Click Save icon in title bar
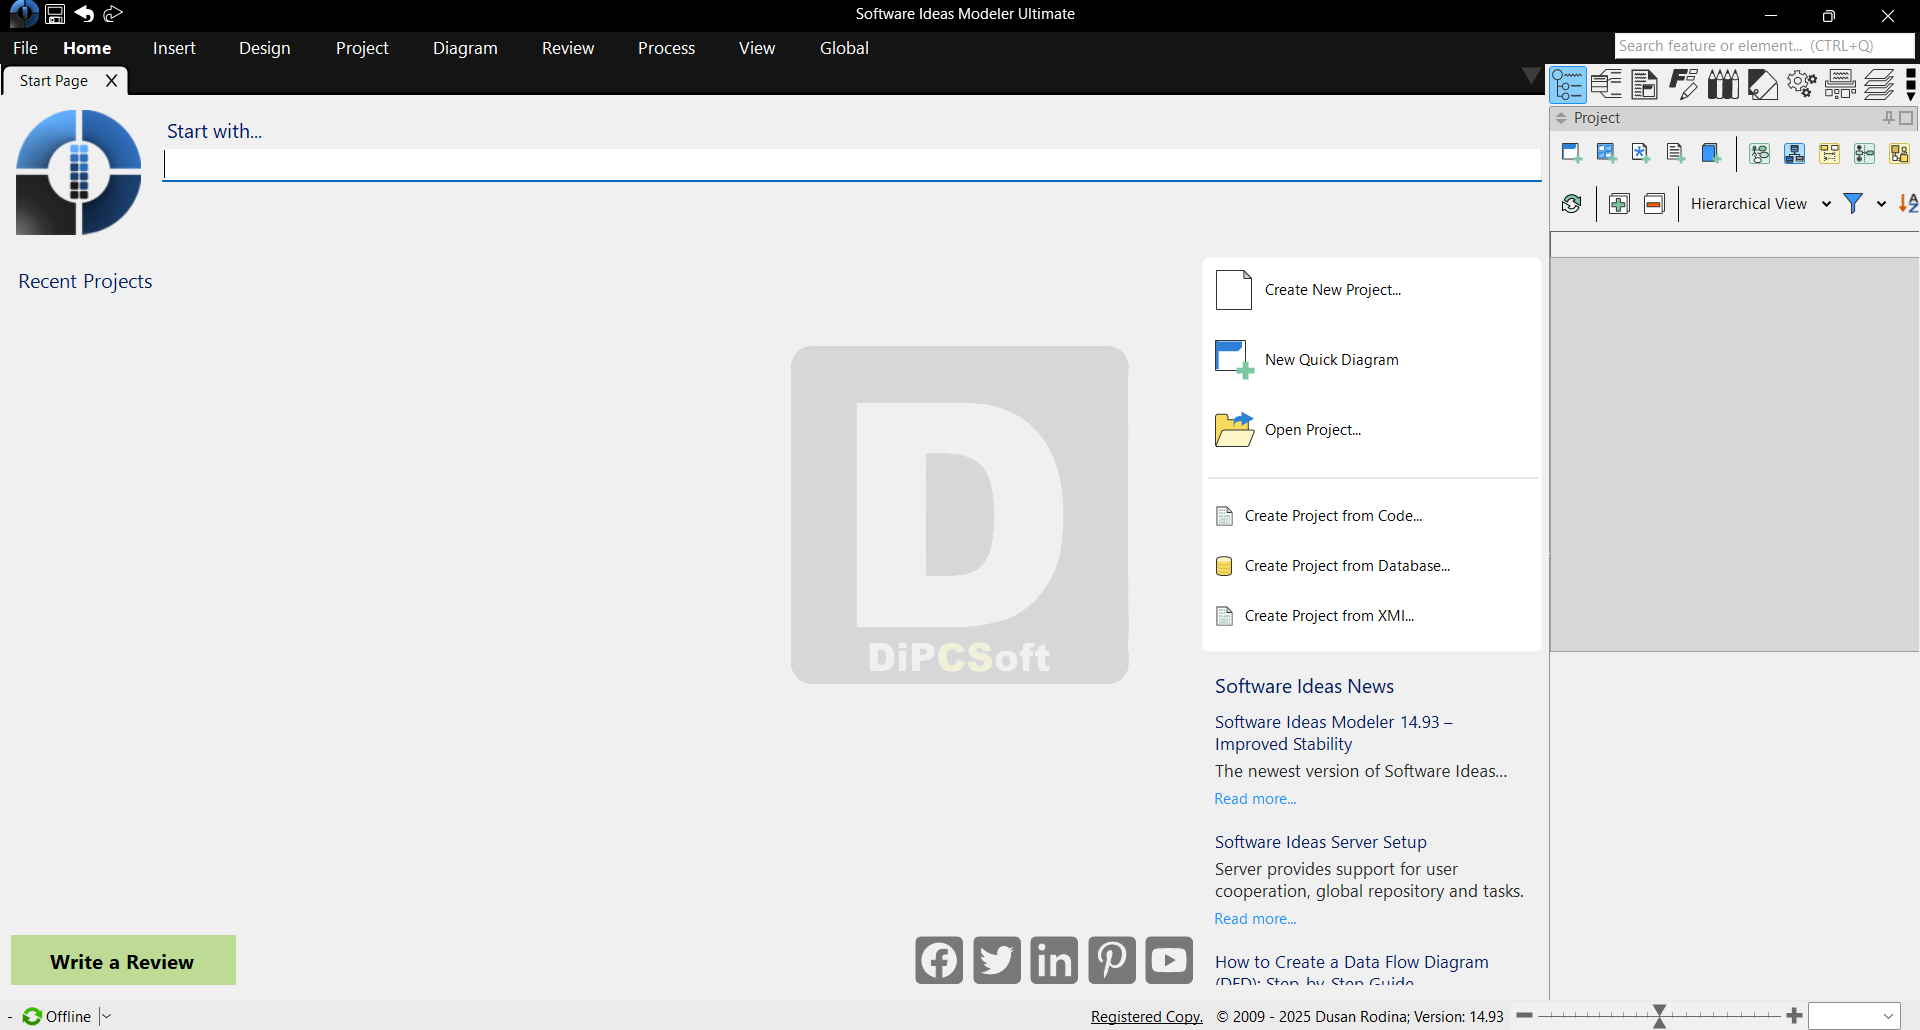1920x1030 pixels. point(55,14)
